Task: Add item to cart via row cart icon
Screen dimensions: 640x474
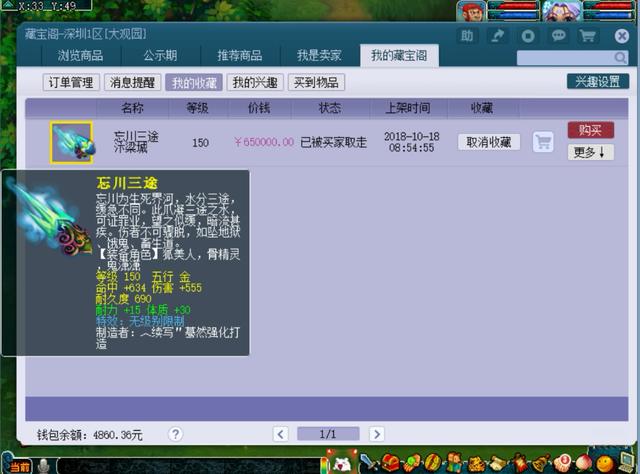Action: (x=543, y=142)
